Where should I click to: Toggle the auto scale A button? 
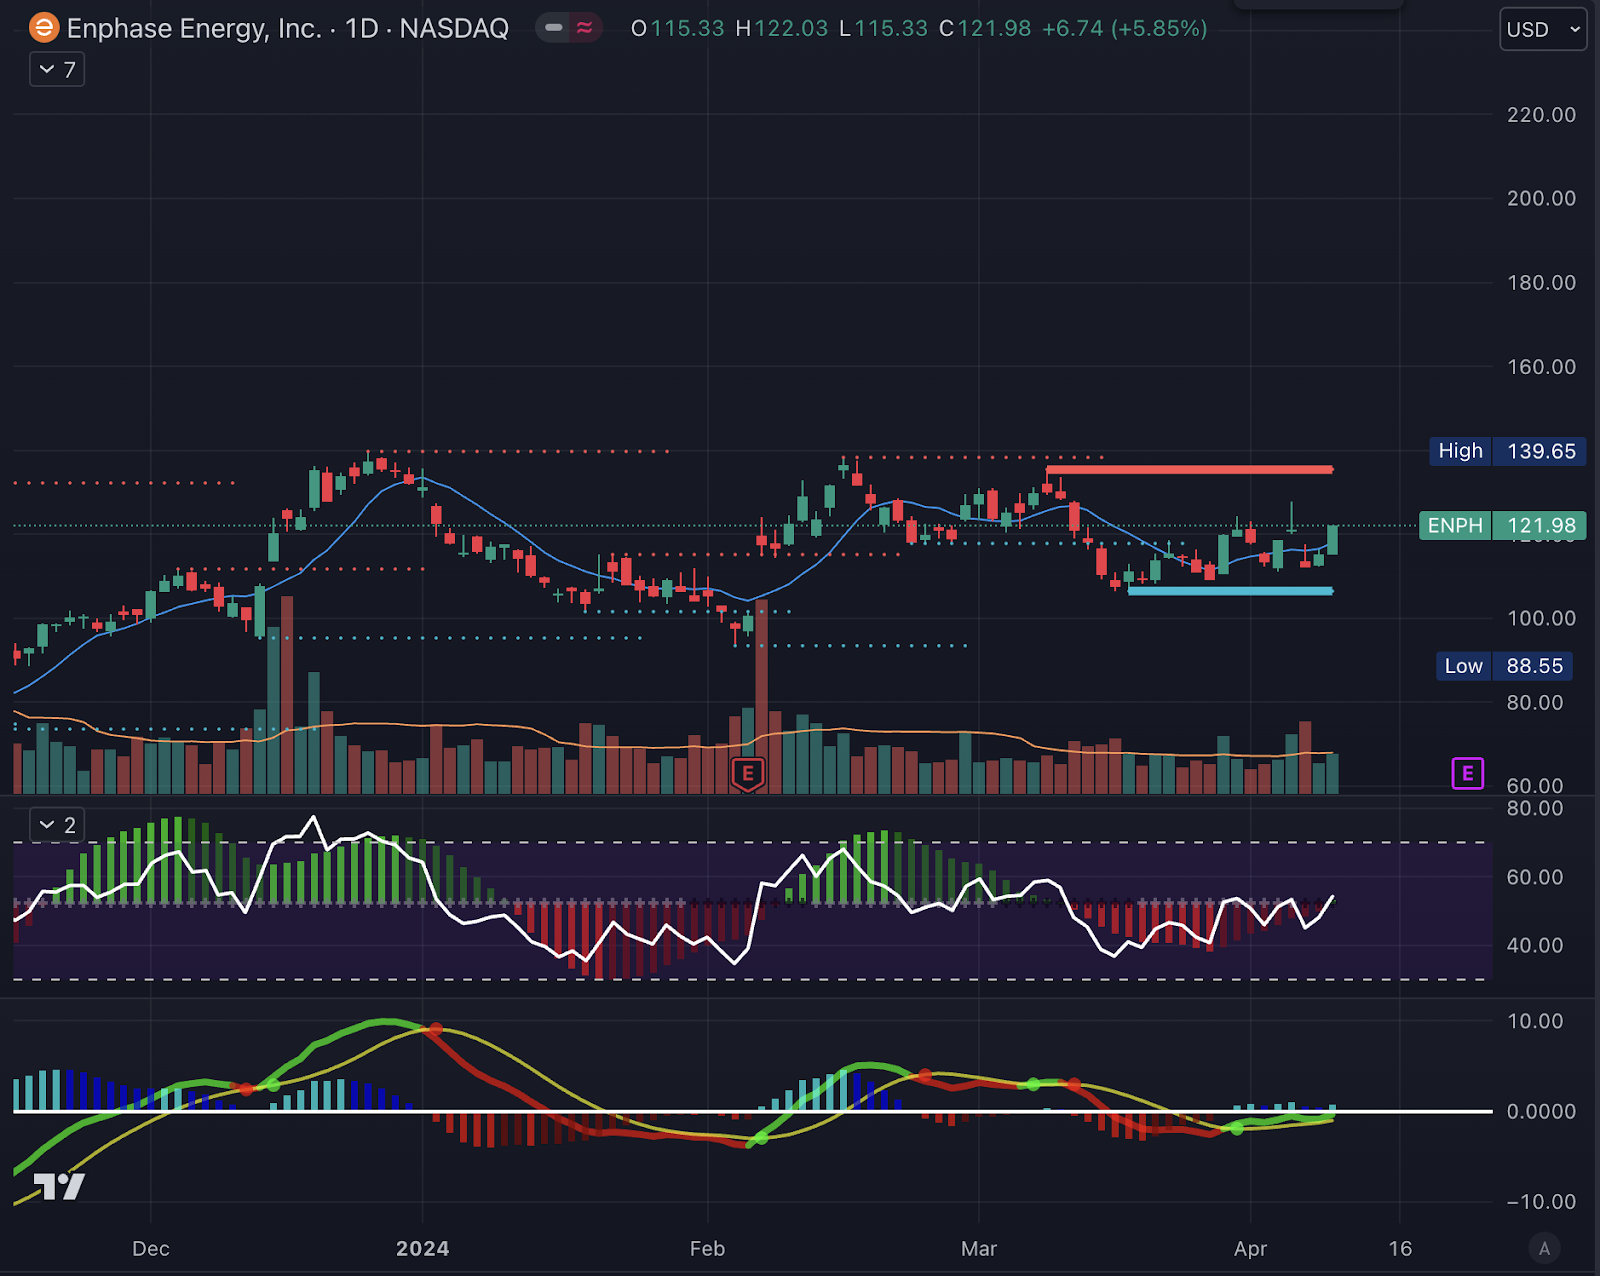(x=1544, y=1248)
